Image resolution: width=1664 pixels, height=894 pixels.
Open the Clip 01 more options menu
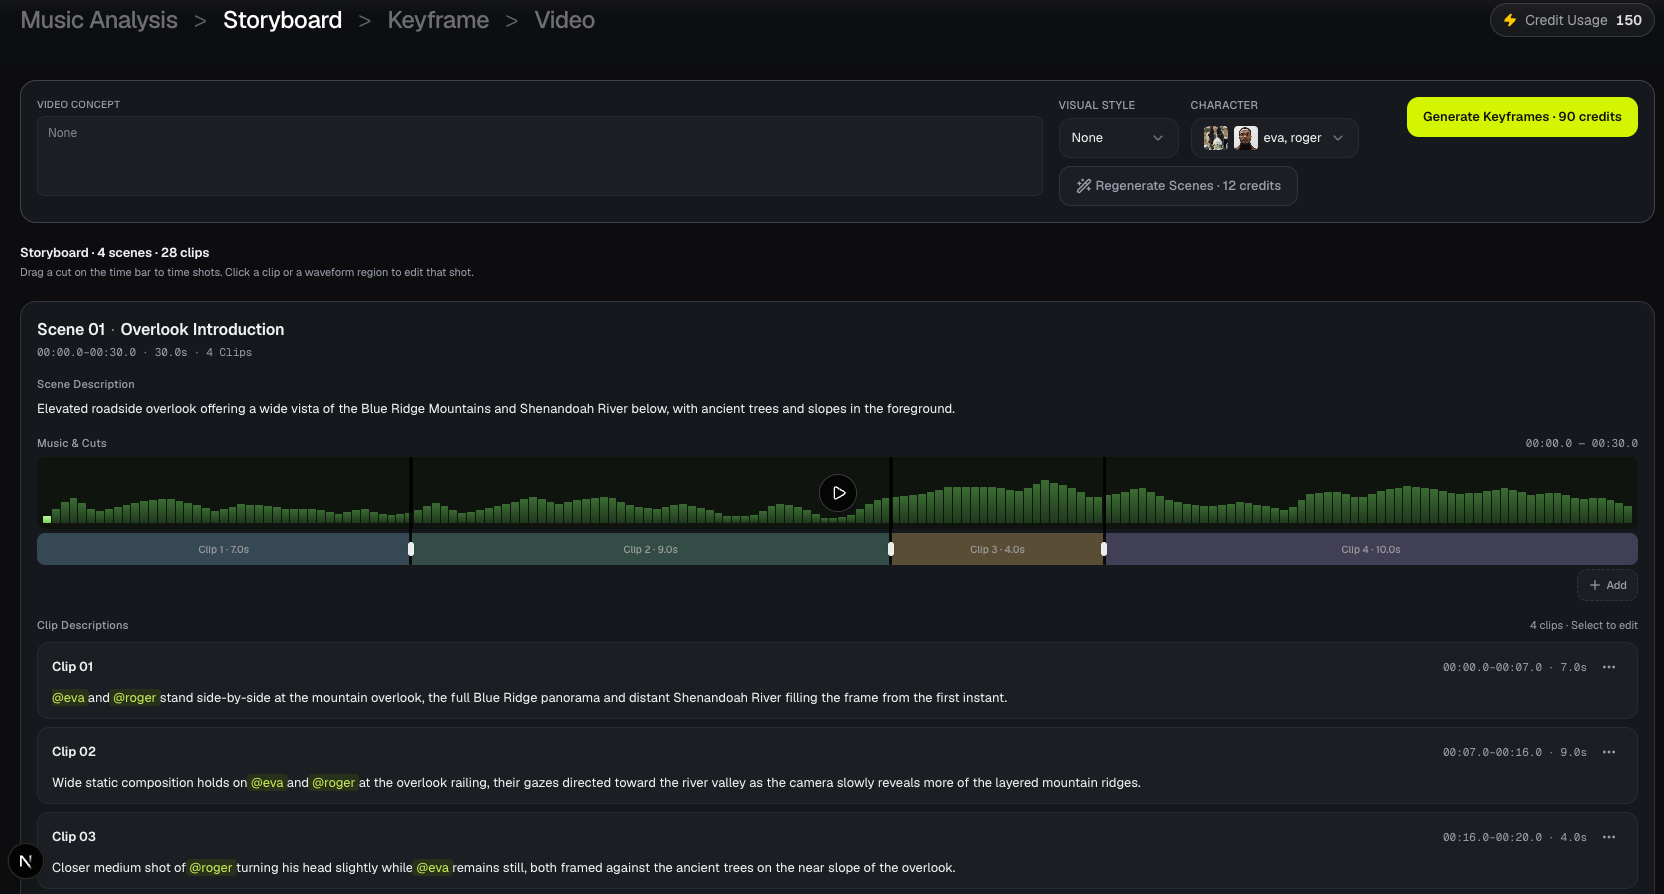pos(1609,667)
